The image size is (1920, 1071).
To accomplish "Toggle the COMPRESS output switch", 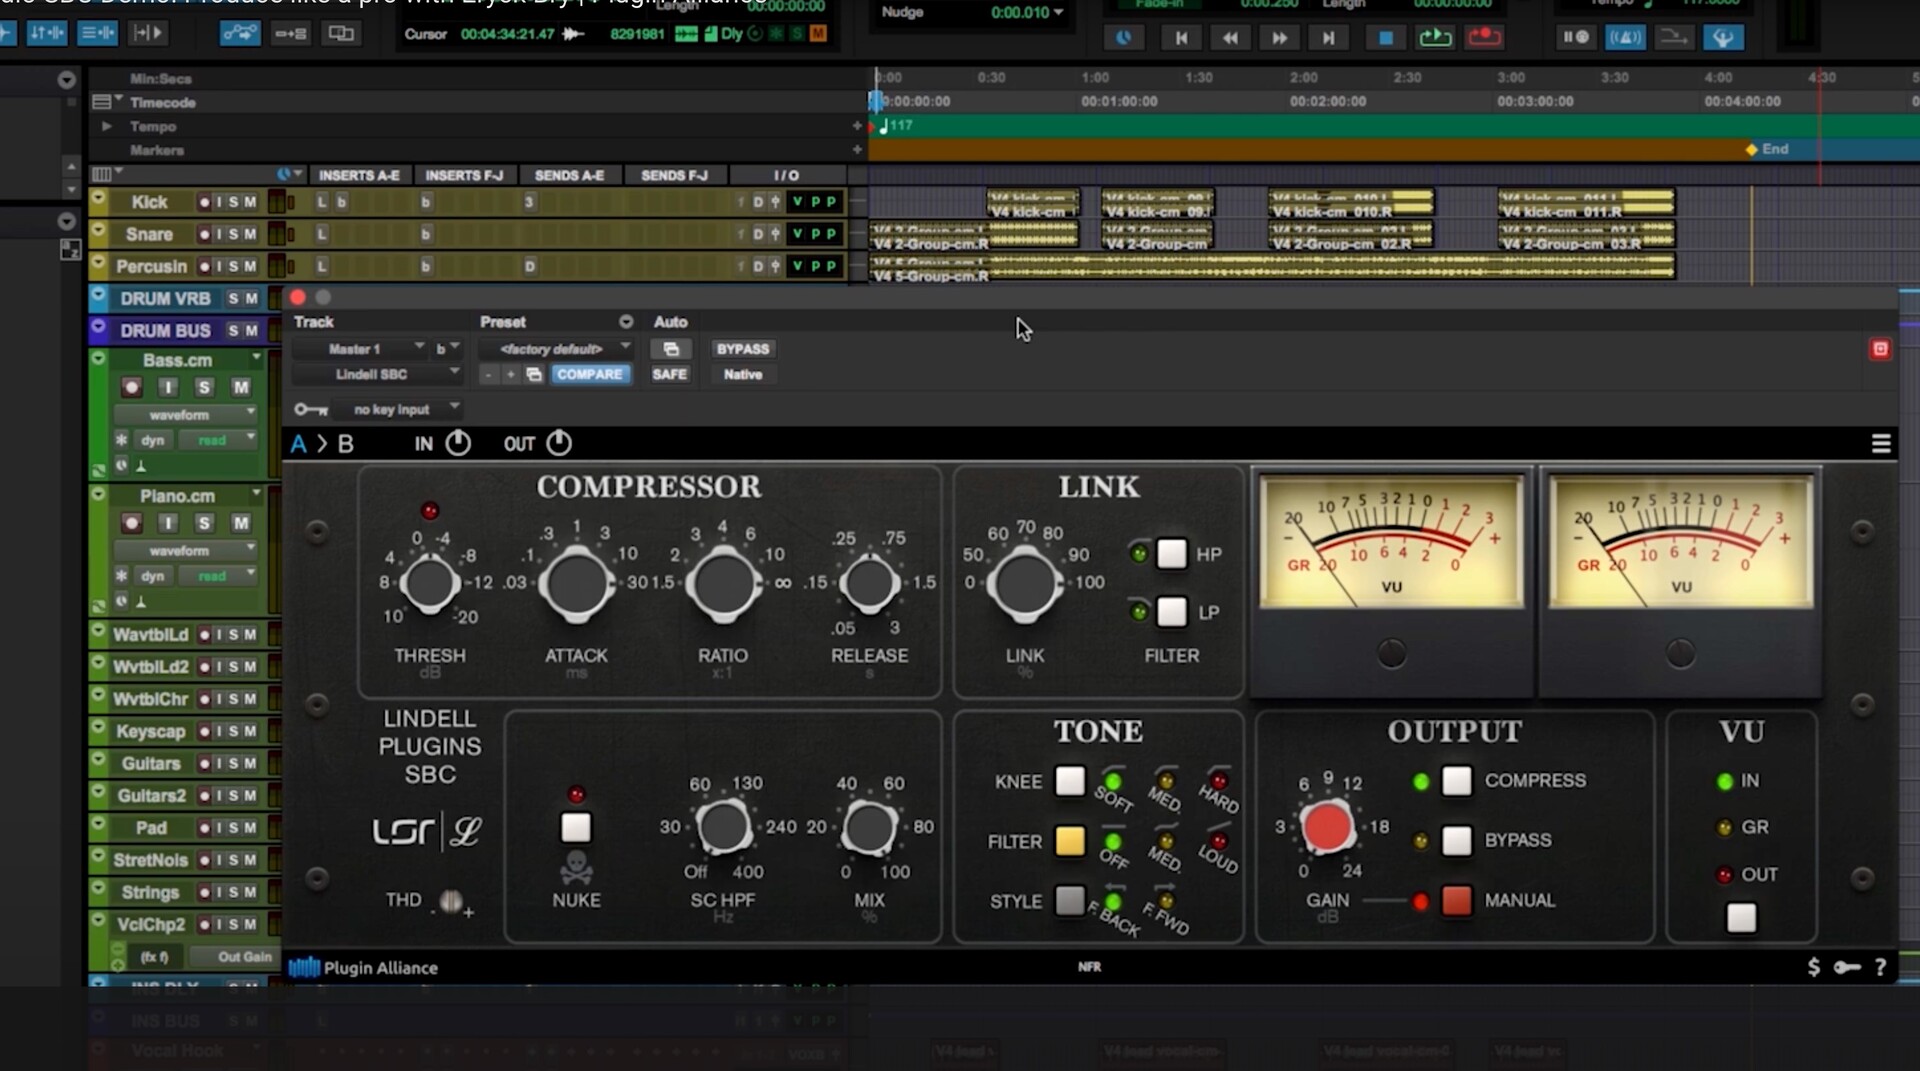I will pyautogui.click(x=1456, y=781).
